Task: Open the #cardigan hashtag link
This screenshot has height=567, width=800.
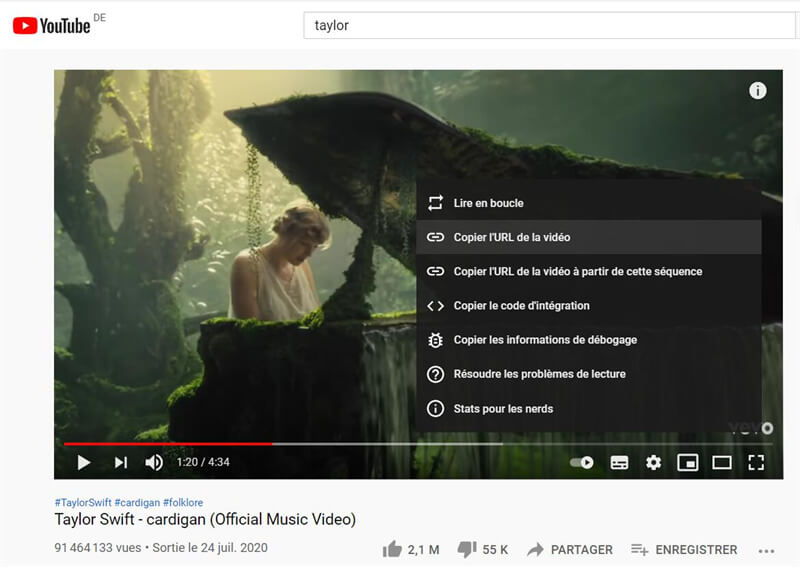Action: (x=137, y=503)
